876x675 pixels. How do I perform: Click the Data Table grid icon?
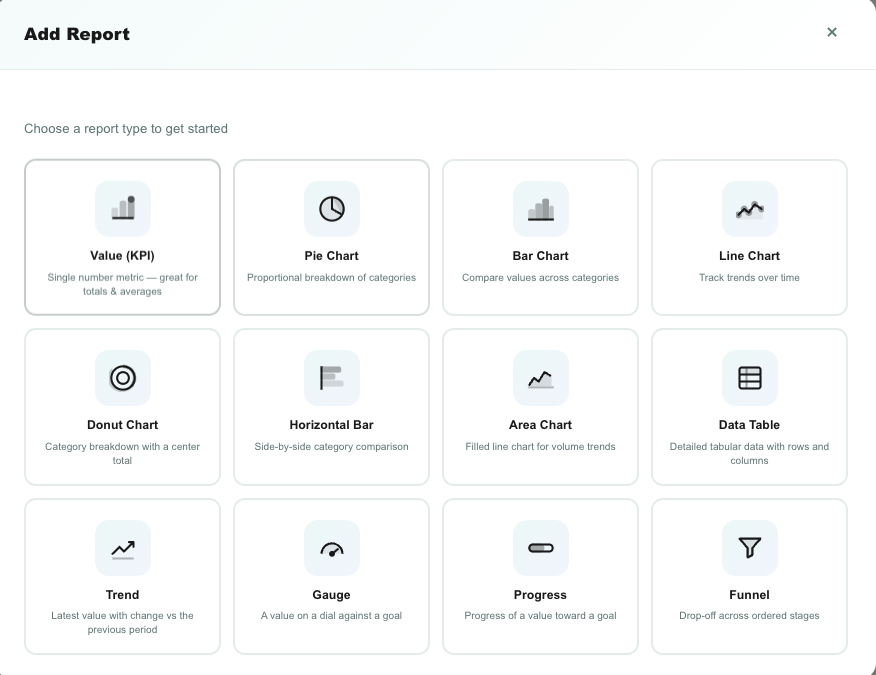coord(749,378)
